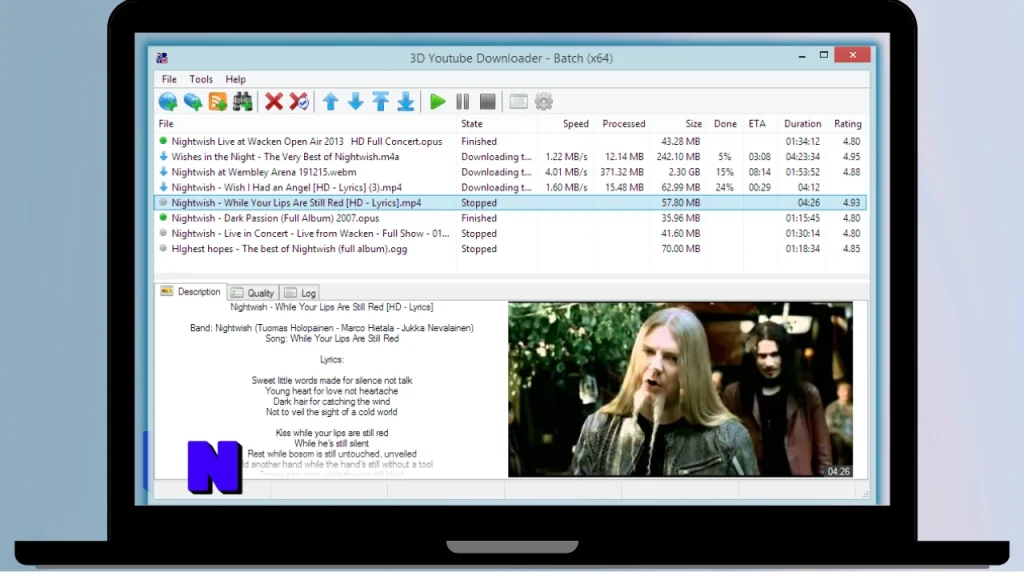
Task: Click the resize grip in status bar corner
Action: 864,494
